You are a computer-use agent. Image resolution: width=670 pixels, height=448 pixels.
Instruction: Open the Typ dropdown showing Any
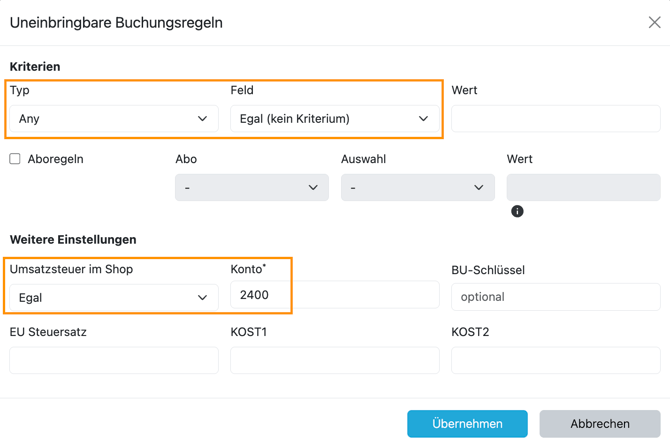tap(113, 119)
